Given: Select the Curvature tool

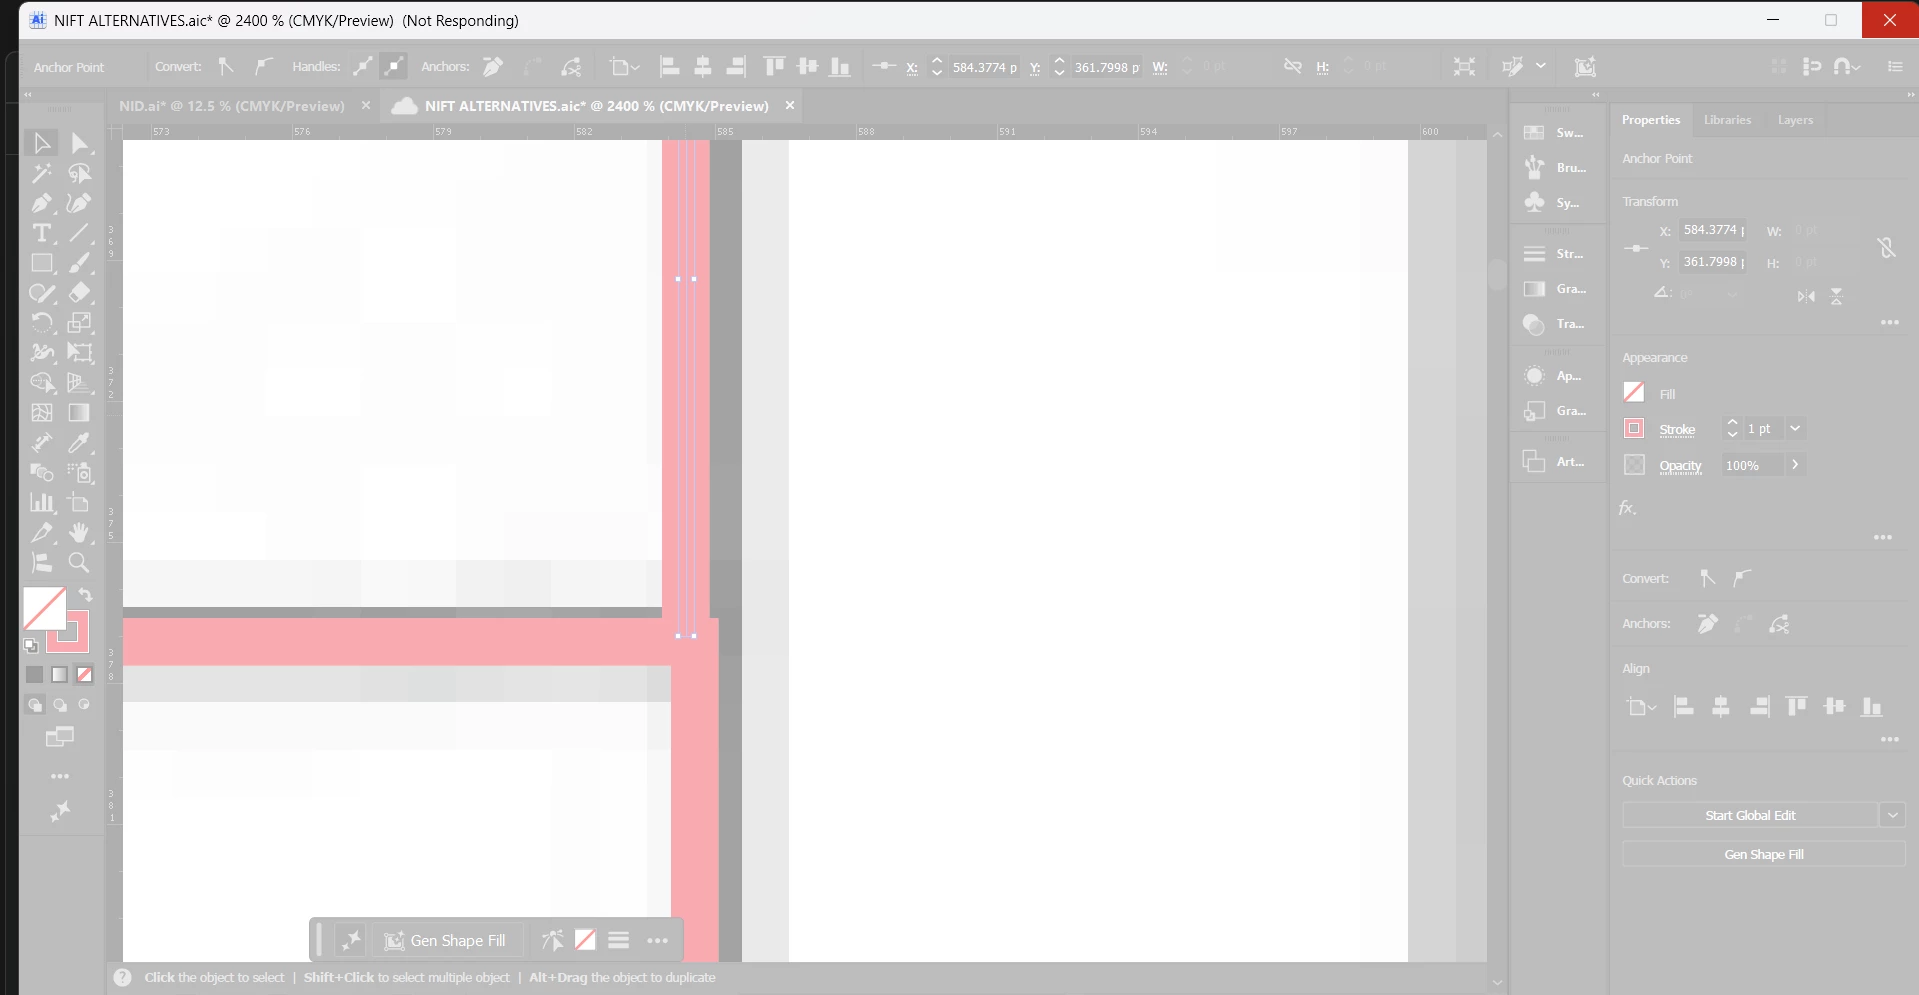Looking at the screenshot, I should (80, 203).
